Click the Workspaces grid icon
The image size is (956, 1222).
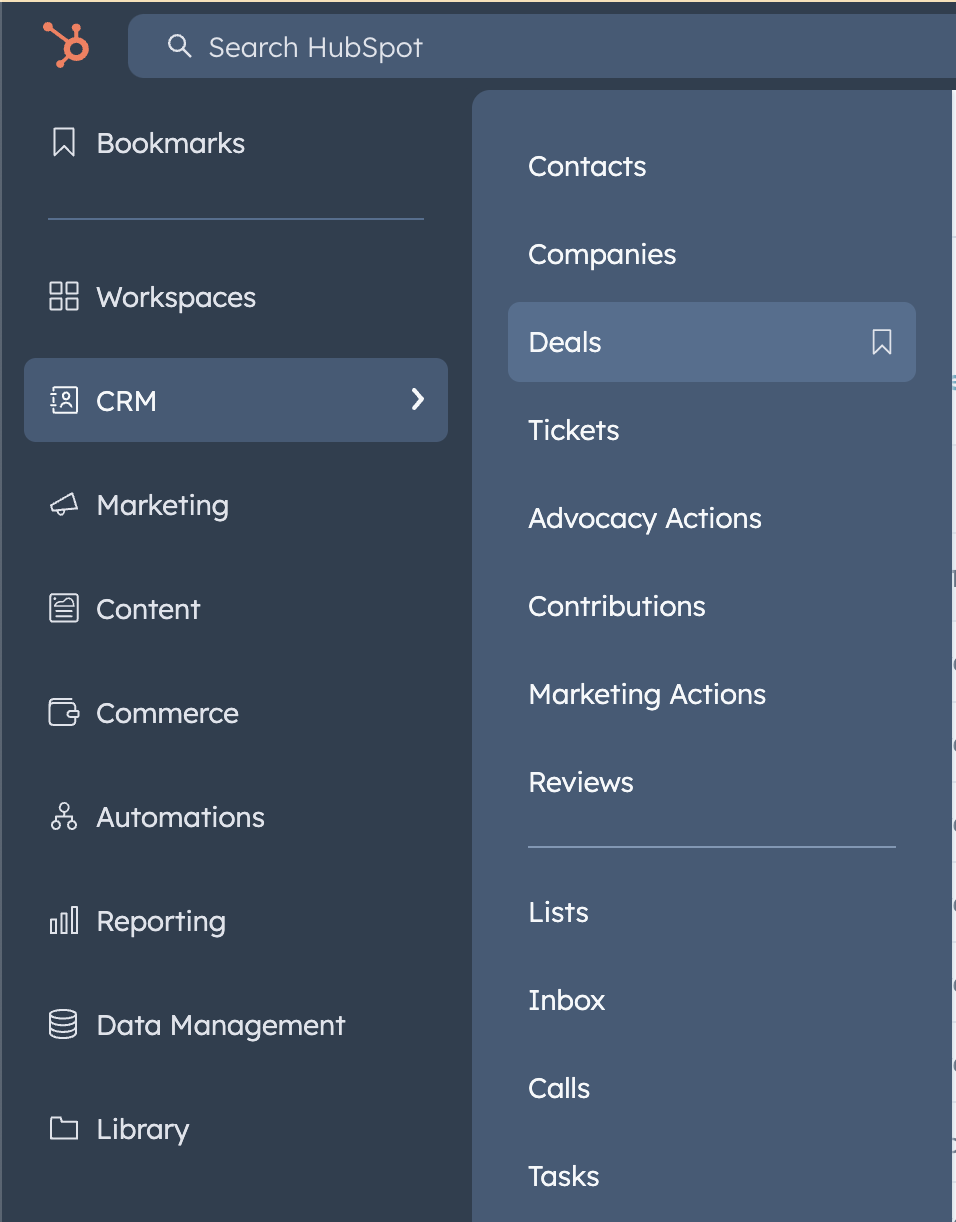click(64, 296)
